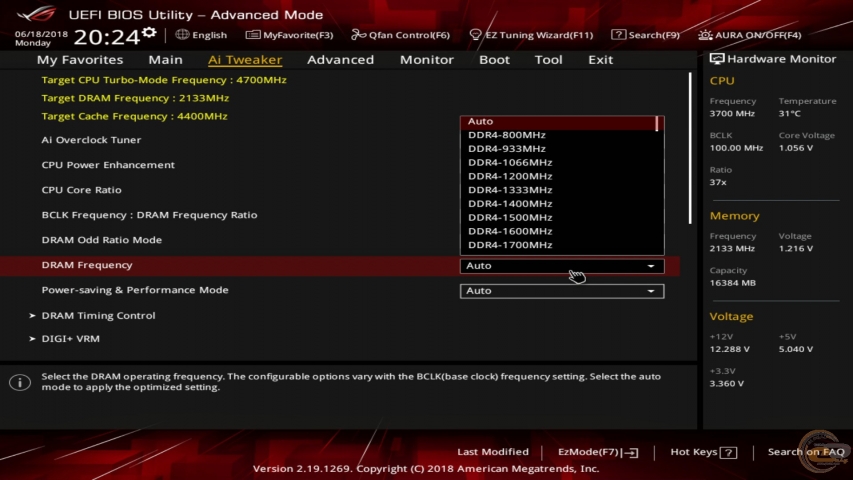Select CPU Power Enhancement row
853x480 pixels.
pos(108,165)
